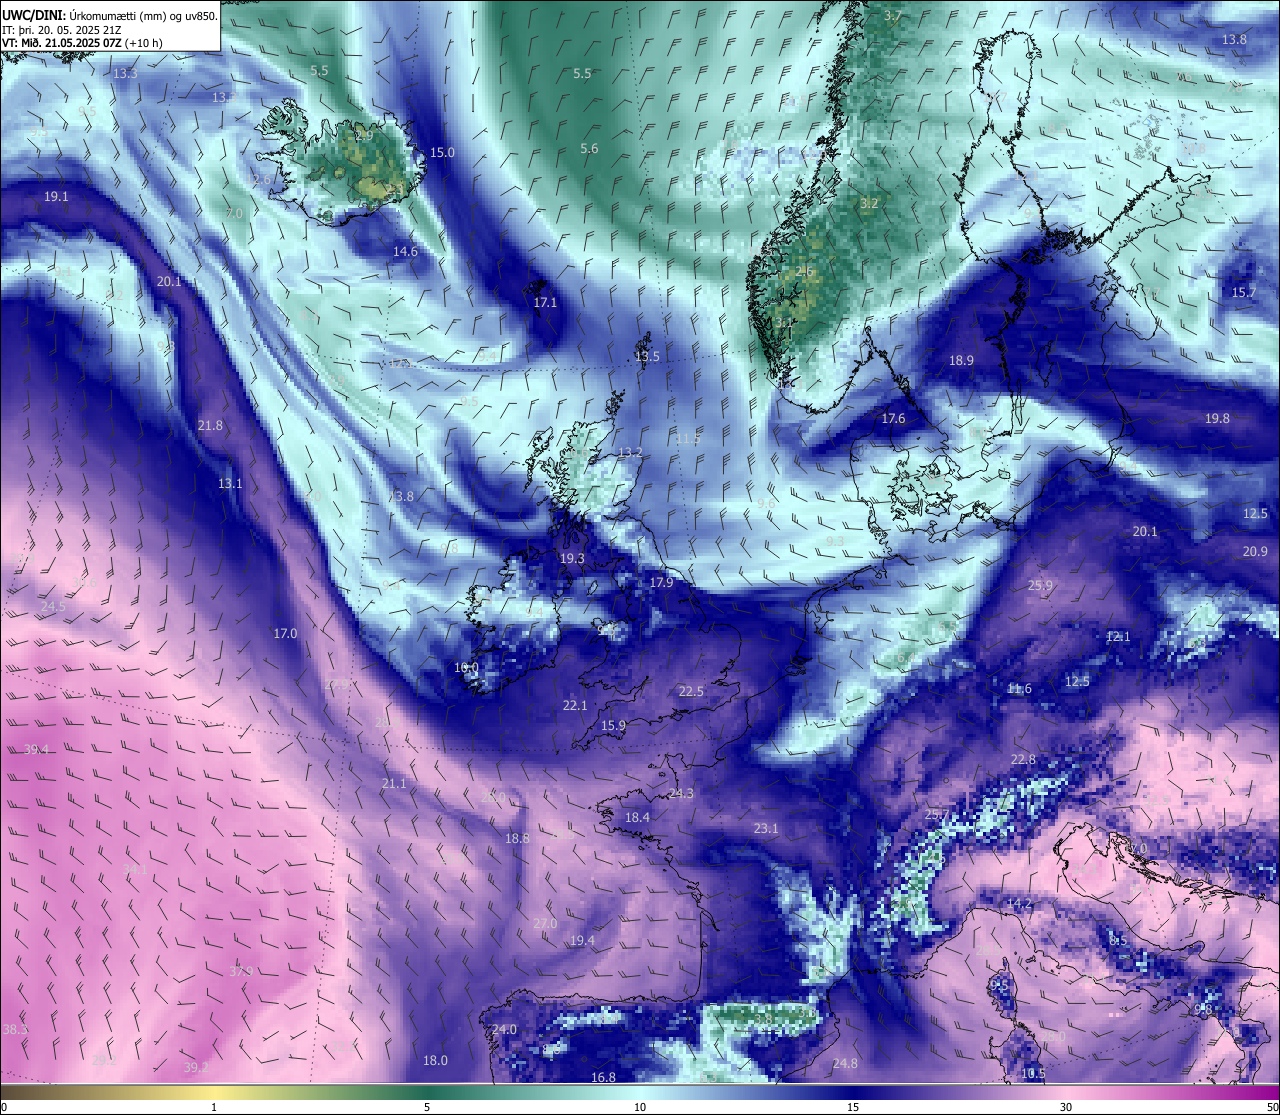Click the 'VT: Mið. 21.05.2025 07Z (+10 h)' line
Viewport: 1280px width, 1115px height.
pos(83,43)
